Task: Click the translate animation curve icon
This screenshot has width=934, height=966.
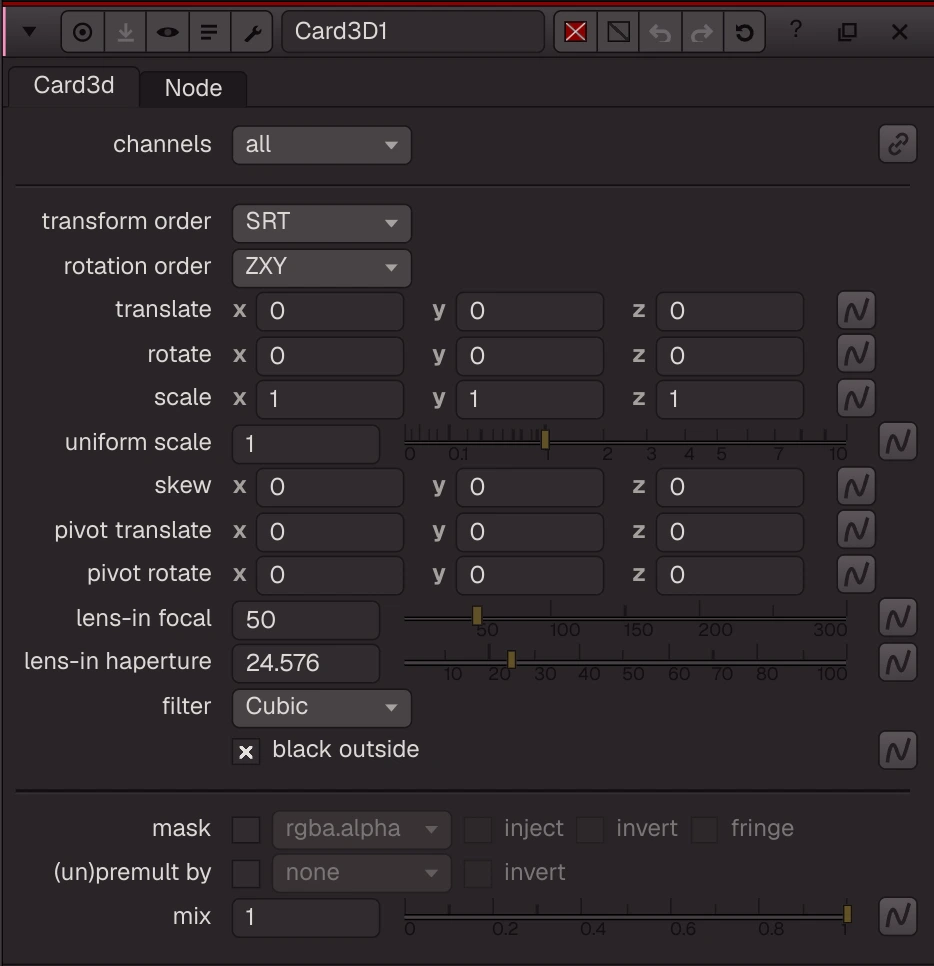Action: pyautogui.click(x=856, y=310)
